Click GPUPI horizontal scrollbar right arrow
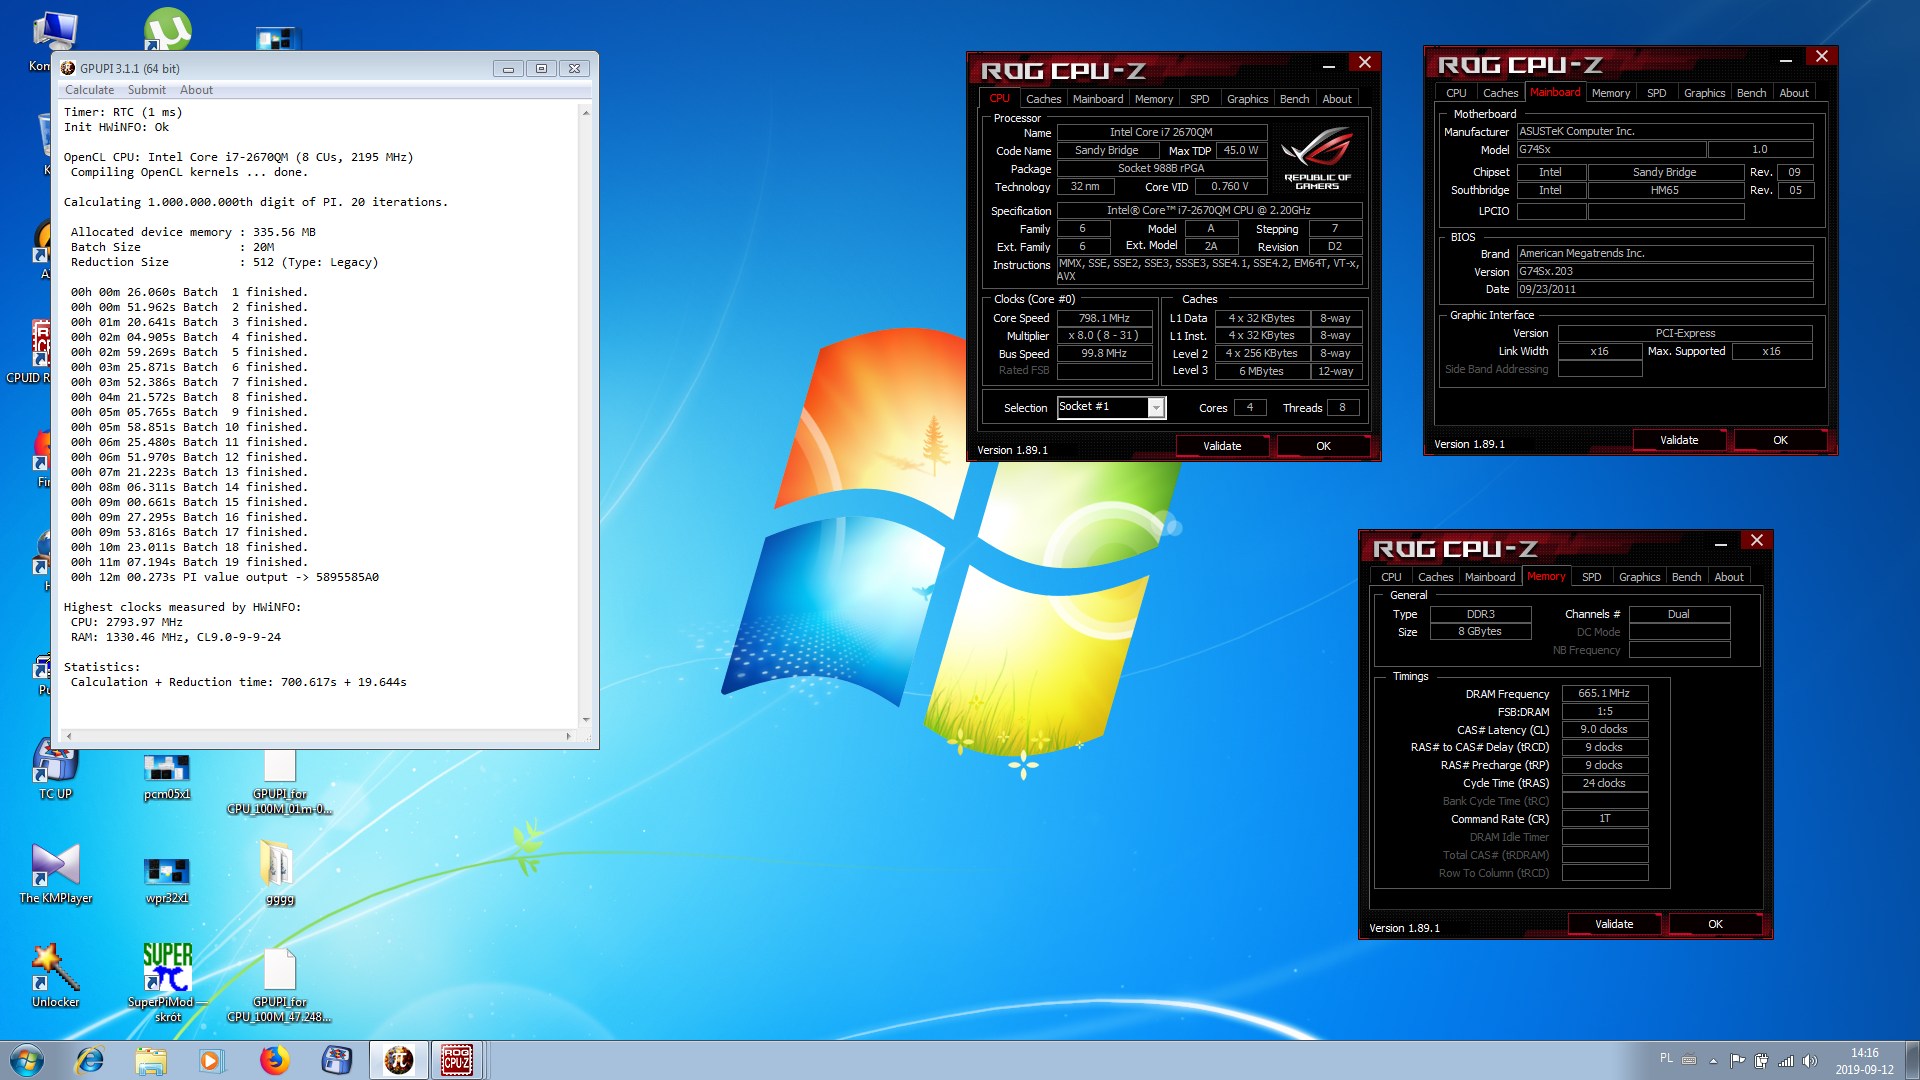 coord(569,737)
